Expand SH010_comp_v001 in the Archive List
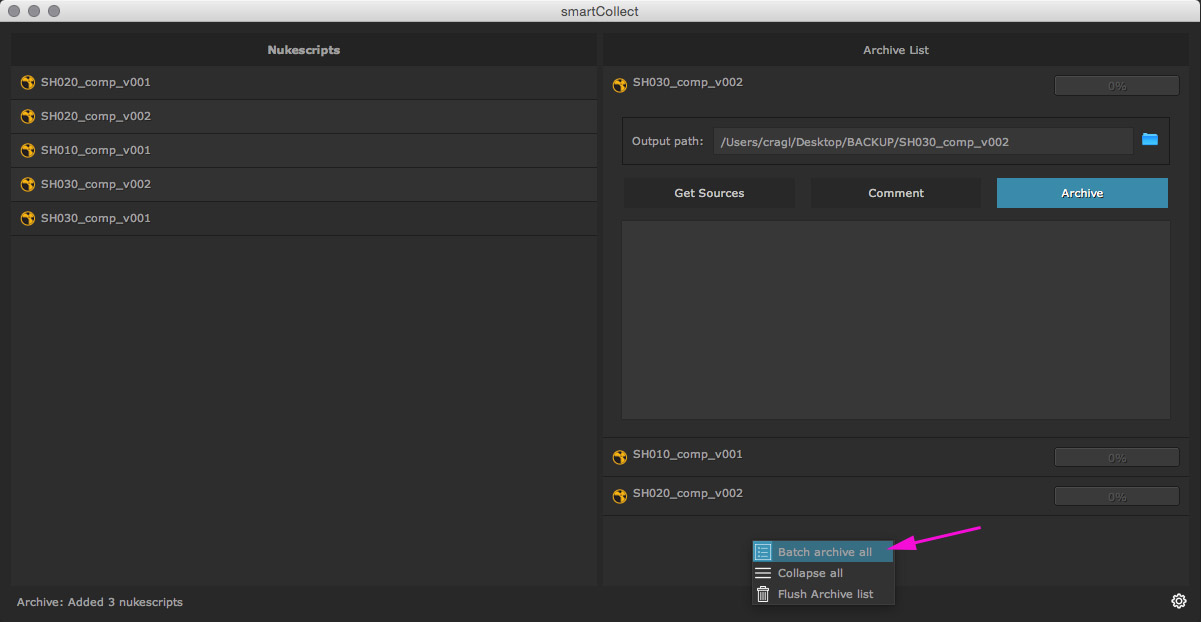Viewport: 1201px width, 622px height. (688, 455)
